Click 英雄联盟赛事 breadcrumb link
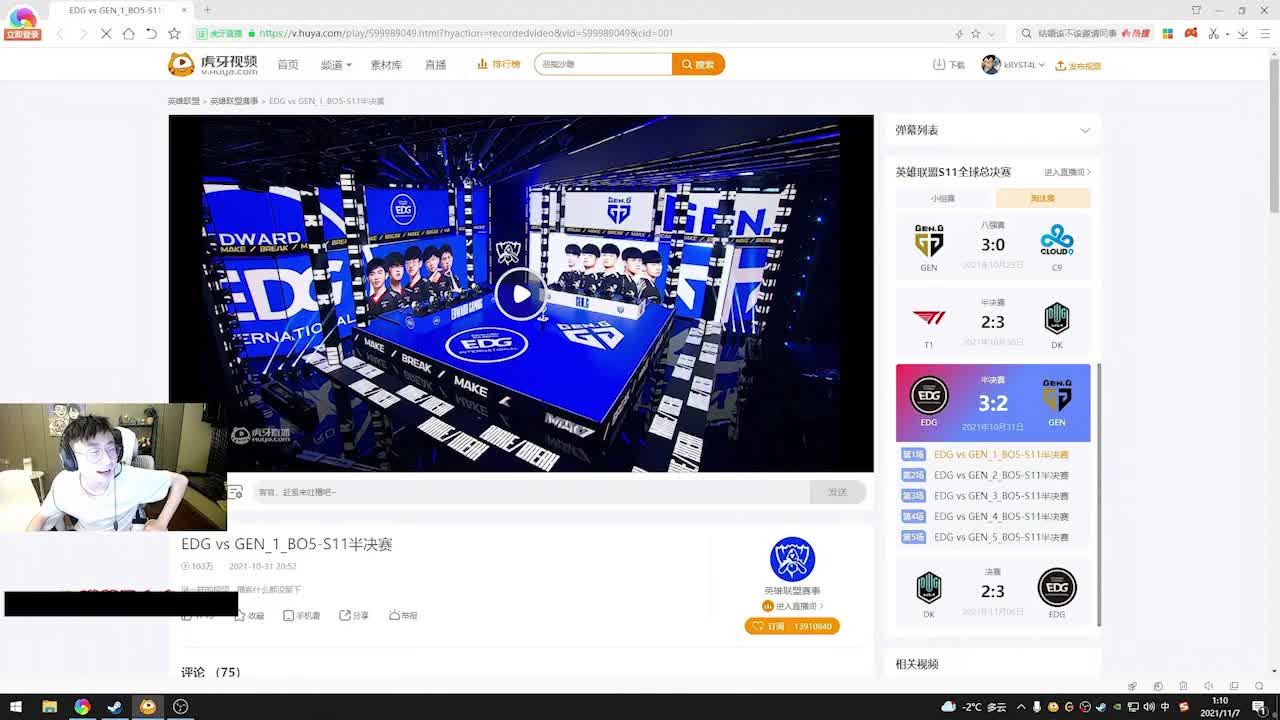This screenshot has height=720, width=1280. [x=234, y=101]
